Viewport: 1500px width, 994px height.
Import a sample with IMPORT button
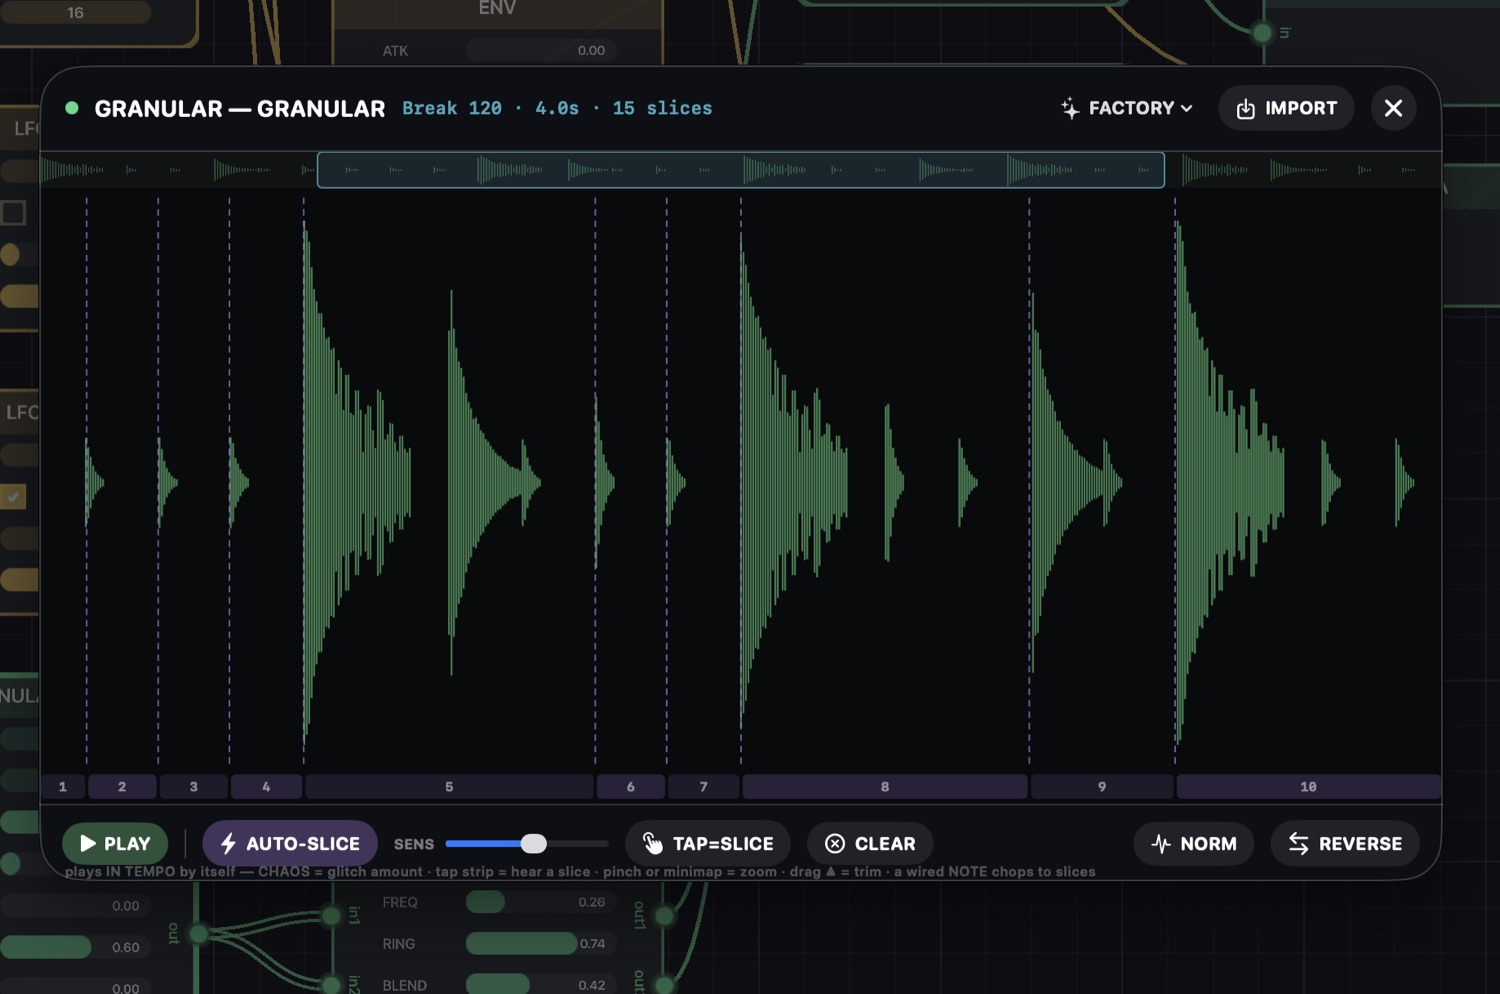pyautogui.click(x=1286, y=108)
